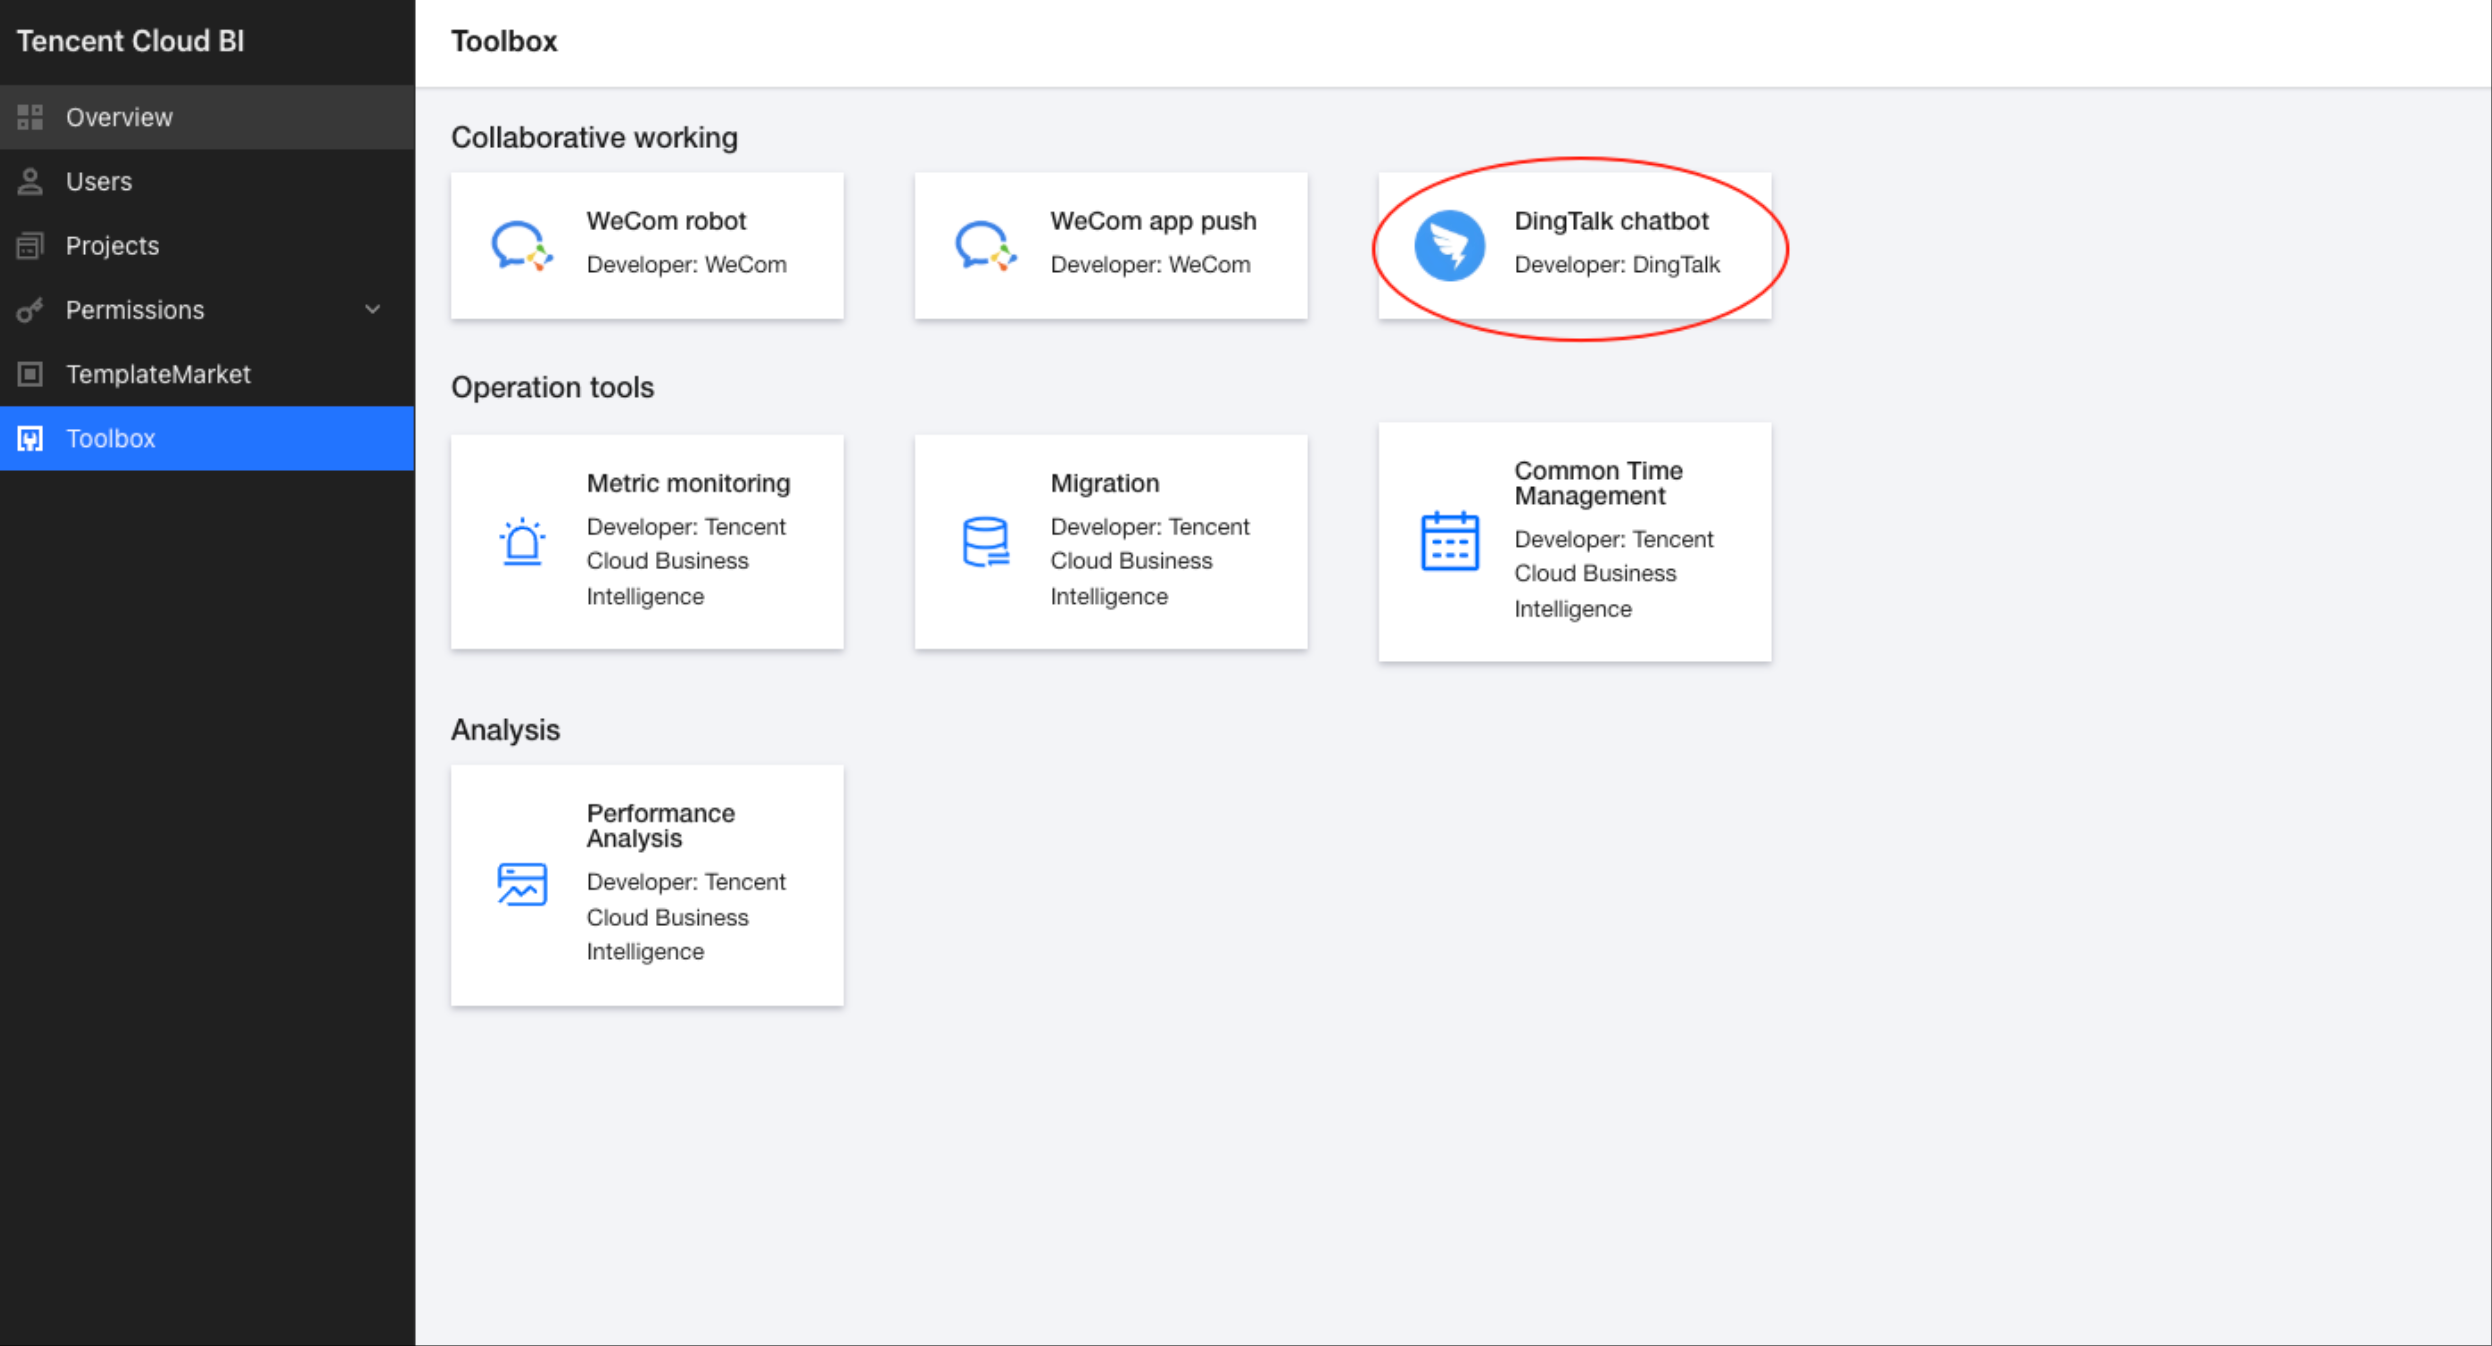Image resolution: width=2492 pixels, height=1346 pixels.
Task: Open Overview in the sidebar
Action: pos(119,117)
